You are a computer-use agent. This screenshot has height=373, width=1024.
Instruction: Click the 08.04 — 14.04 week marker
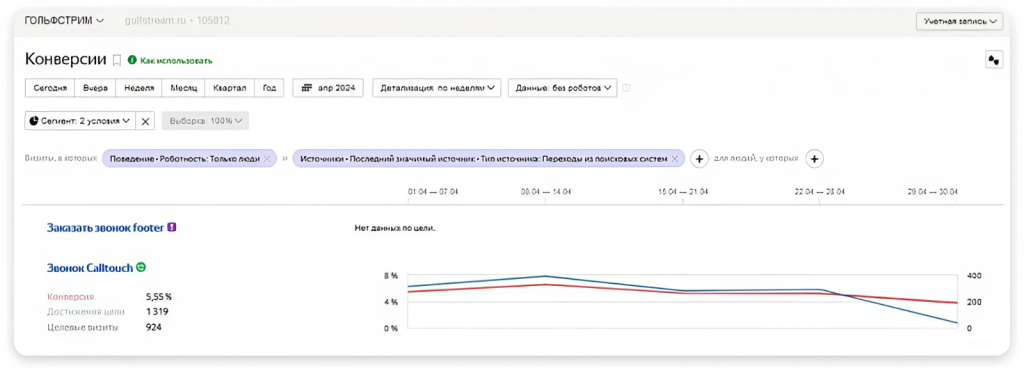(546, 192)
